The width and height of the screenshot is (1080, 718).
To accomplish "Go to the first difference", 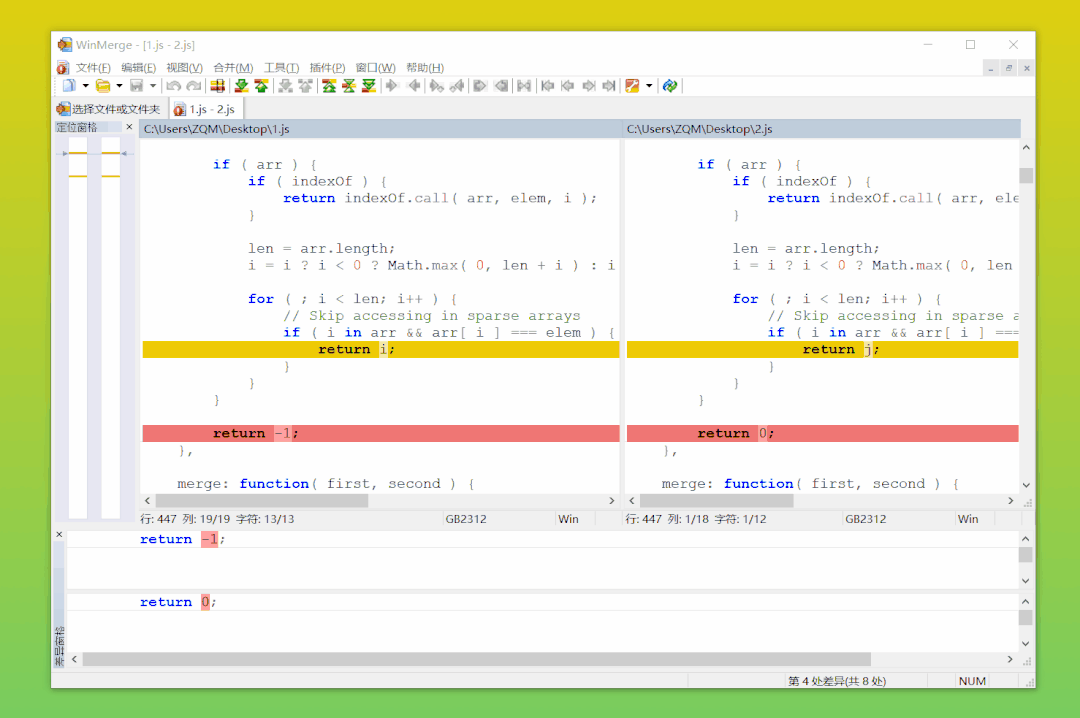I will click(329, 85).
